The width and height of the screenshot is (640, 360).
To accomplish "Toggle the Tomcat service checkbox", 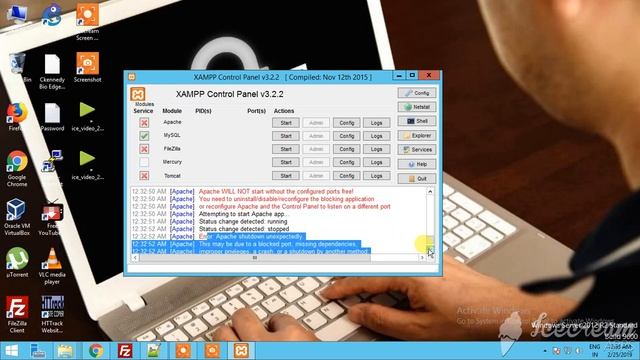I will (x=144, y=176).
